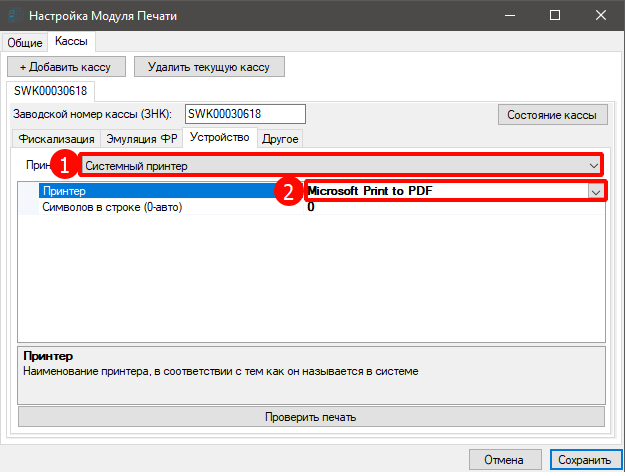This screenshot has height=472, width=625.
Task: Go to the Другое tab
Action: tap(281, 139)
